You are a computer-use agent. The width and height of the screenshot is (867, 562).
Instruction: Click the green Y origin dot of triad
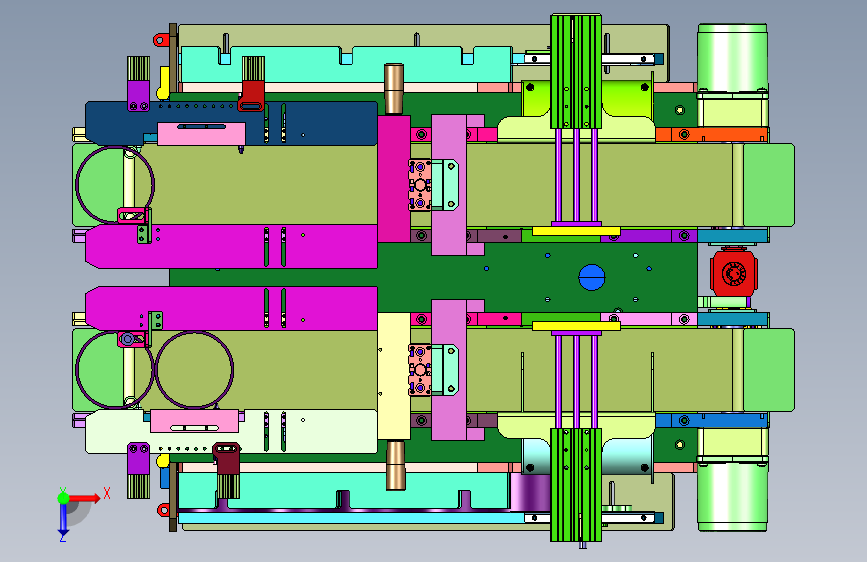click(64, 498)
